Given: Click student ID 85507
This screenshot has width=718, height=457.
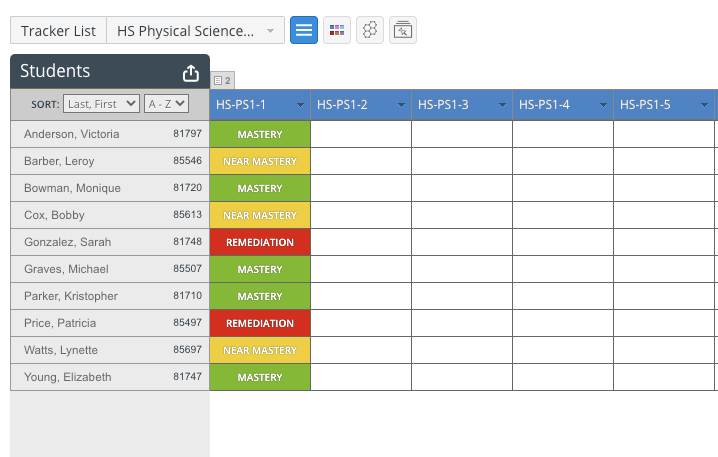Looking at the screenshot, I should 187,269.
